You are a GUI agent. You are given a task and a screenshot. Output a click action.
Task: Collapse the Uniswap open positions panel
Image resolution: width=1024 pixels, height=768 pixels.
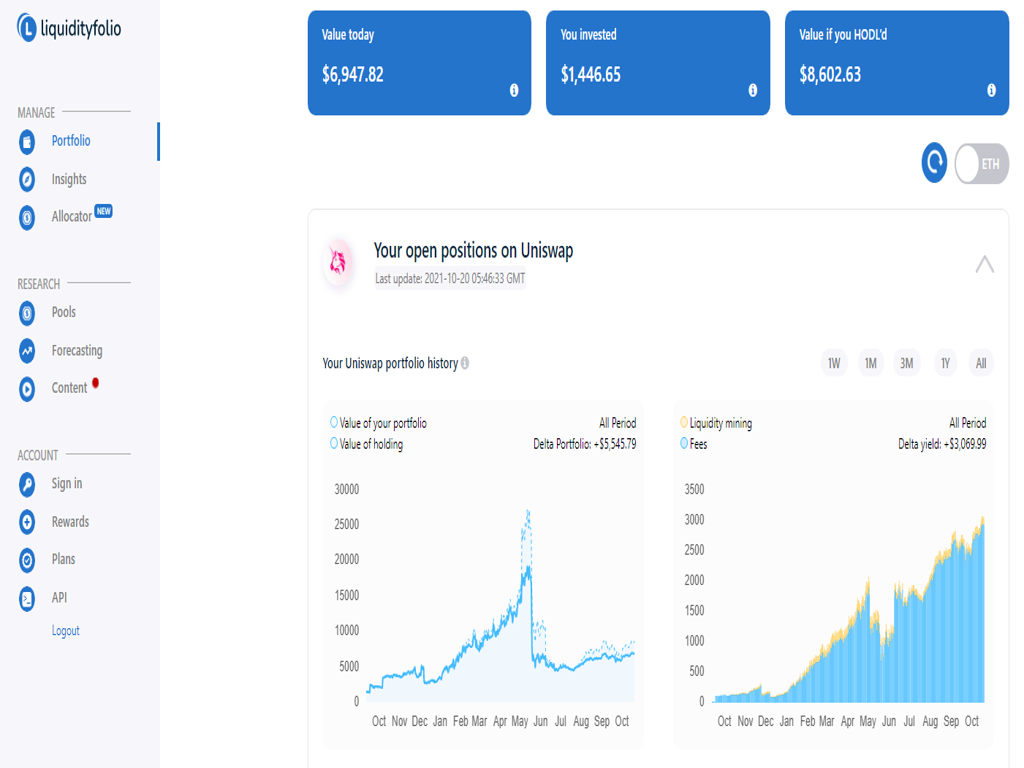click(x=984, y=264)
